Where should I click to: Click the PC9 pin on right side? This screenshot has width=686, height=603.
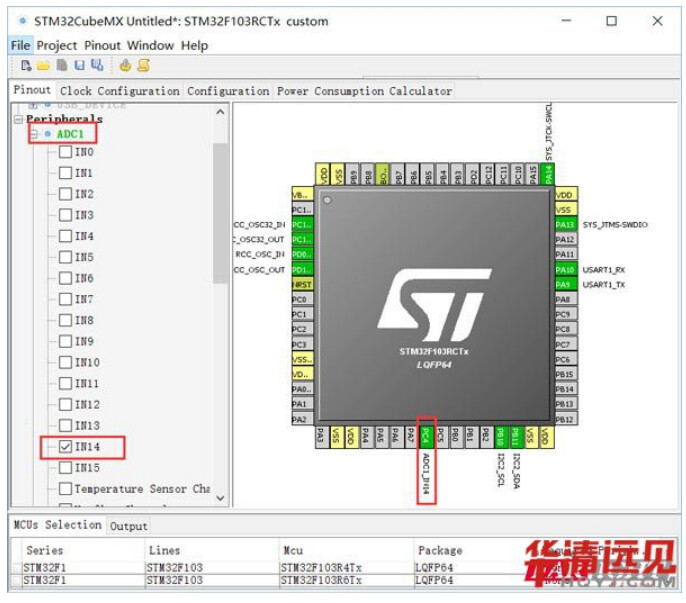coord(566,314)
